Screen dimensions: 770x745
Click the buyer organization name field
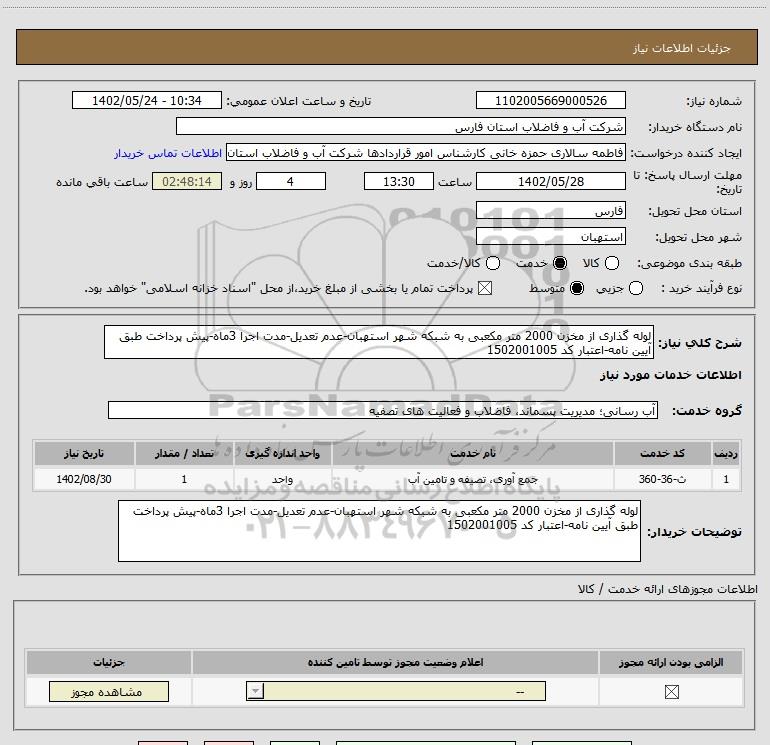(401, 127)
